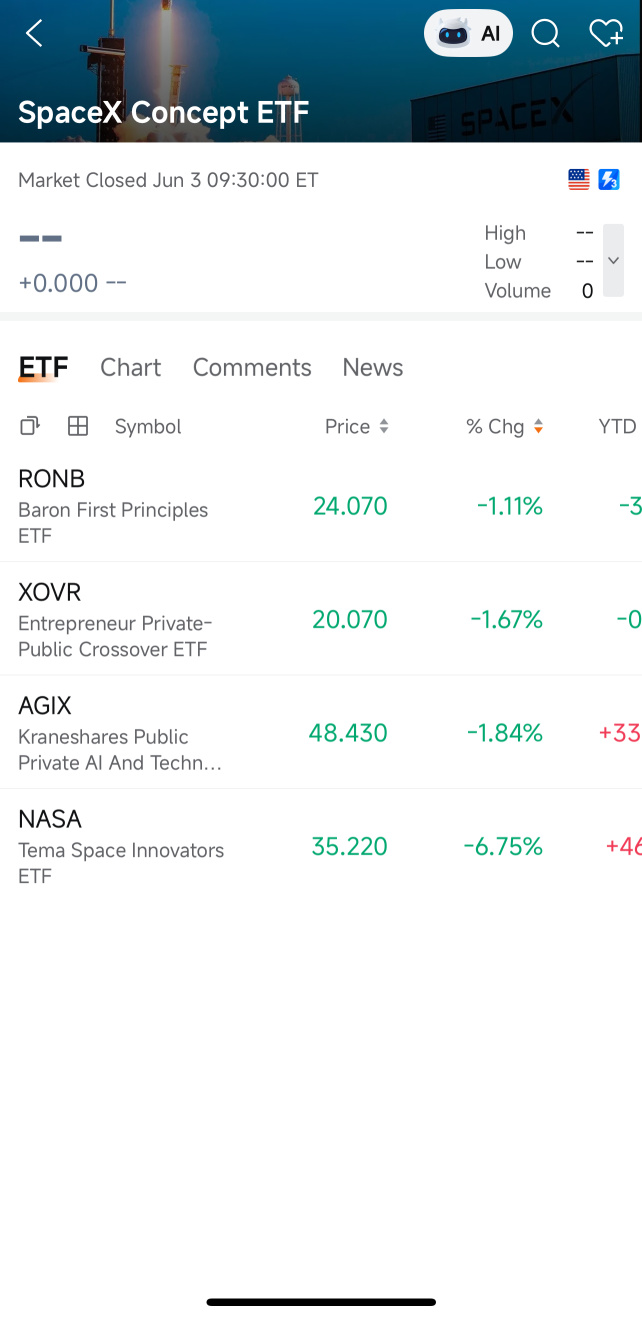642x1318 pixels.
Task: Select the ETF tab
Action: click(x=43, y=368)
